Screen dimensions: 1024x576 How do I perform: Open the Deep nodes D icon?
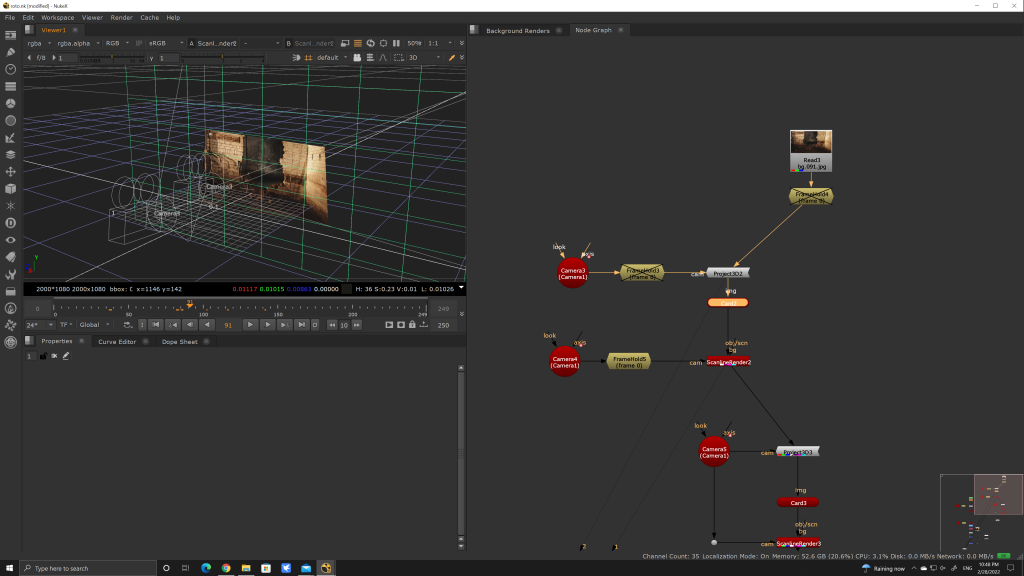coord(10,223)
